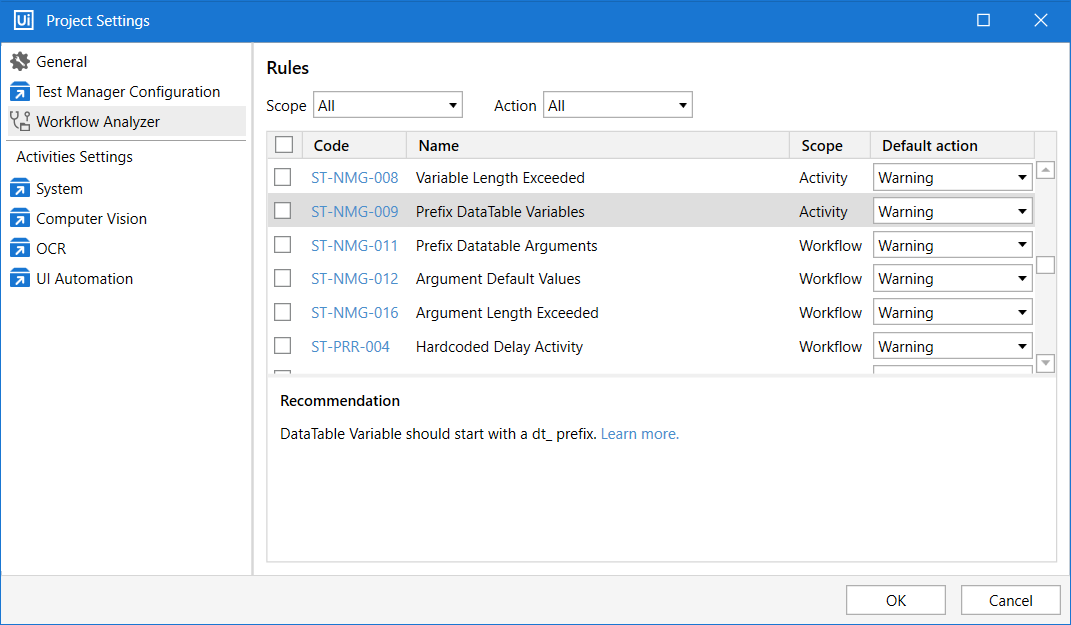Image resolution: width=1071 pixels, height=625 pixels.
Task: Click the Workflow Analyzer icon
Action: (20, 122)
